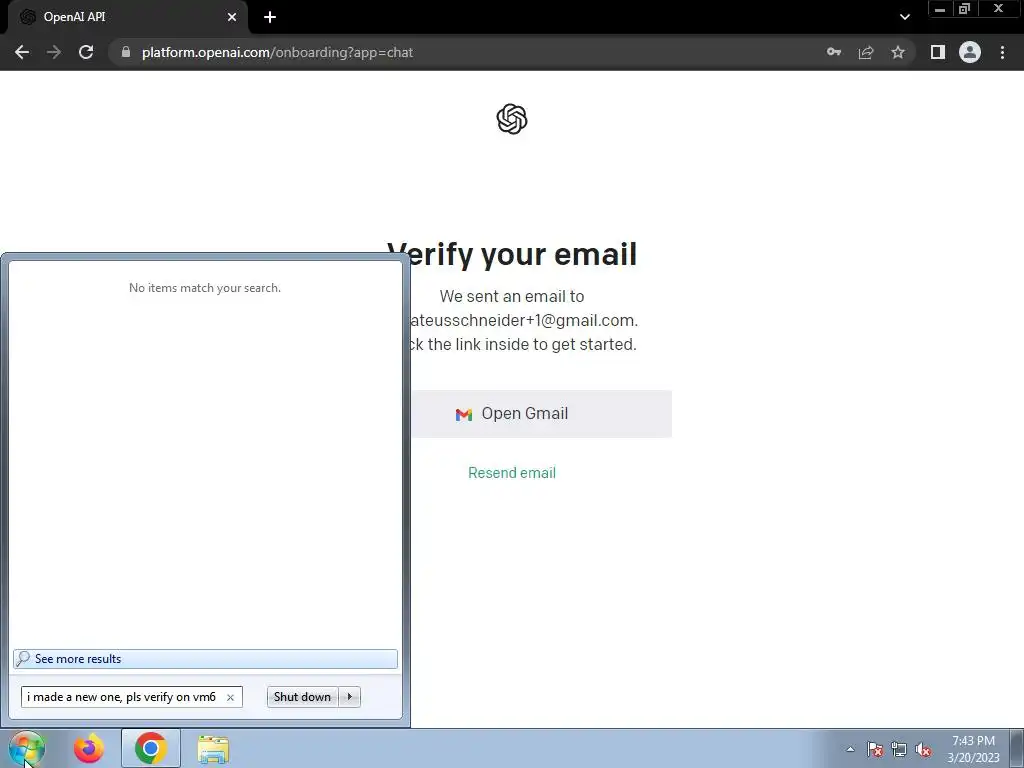Open a new browser tab
This screenshot has height=768, width=1024.
coord(270,18)
